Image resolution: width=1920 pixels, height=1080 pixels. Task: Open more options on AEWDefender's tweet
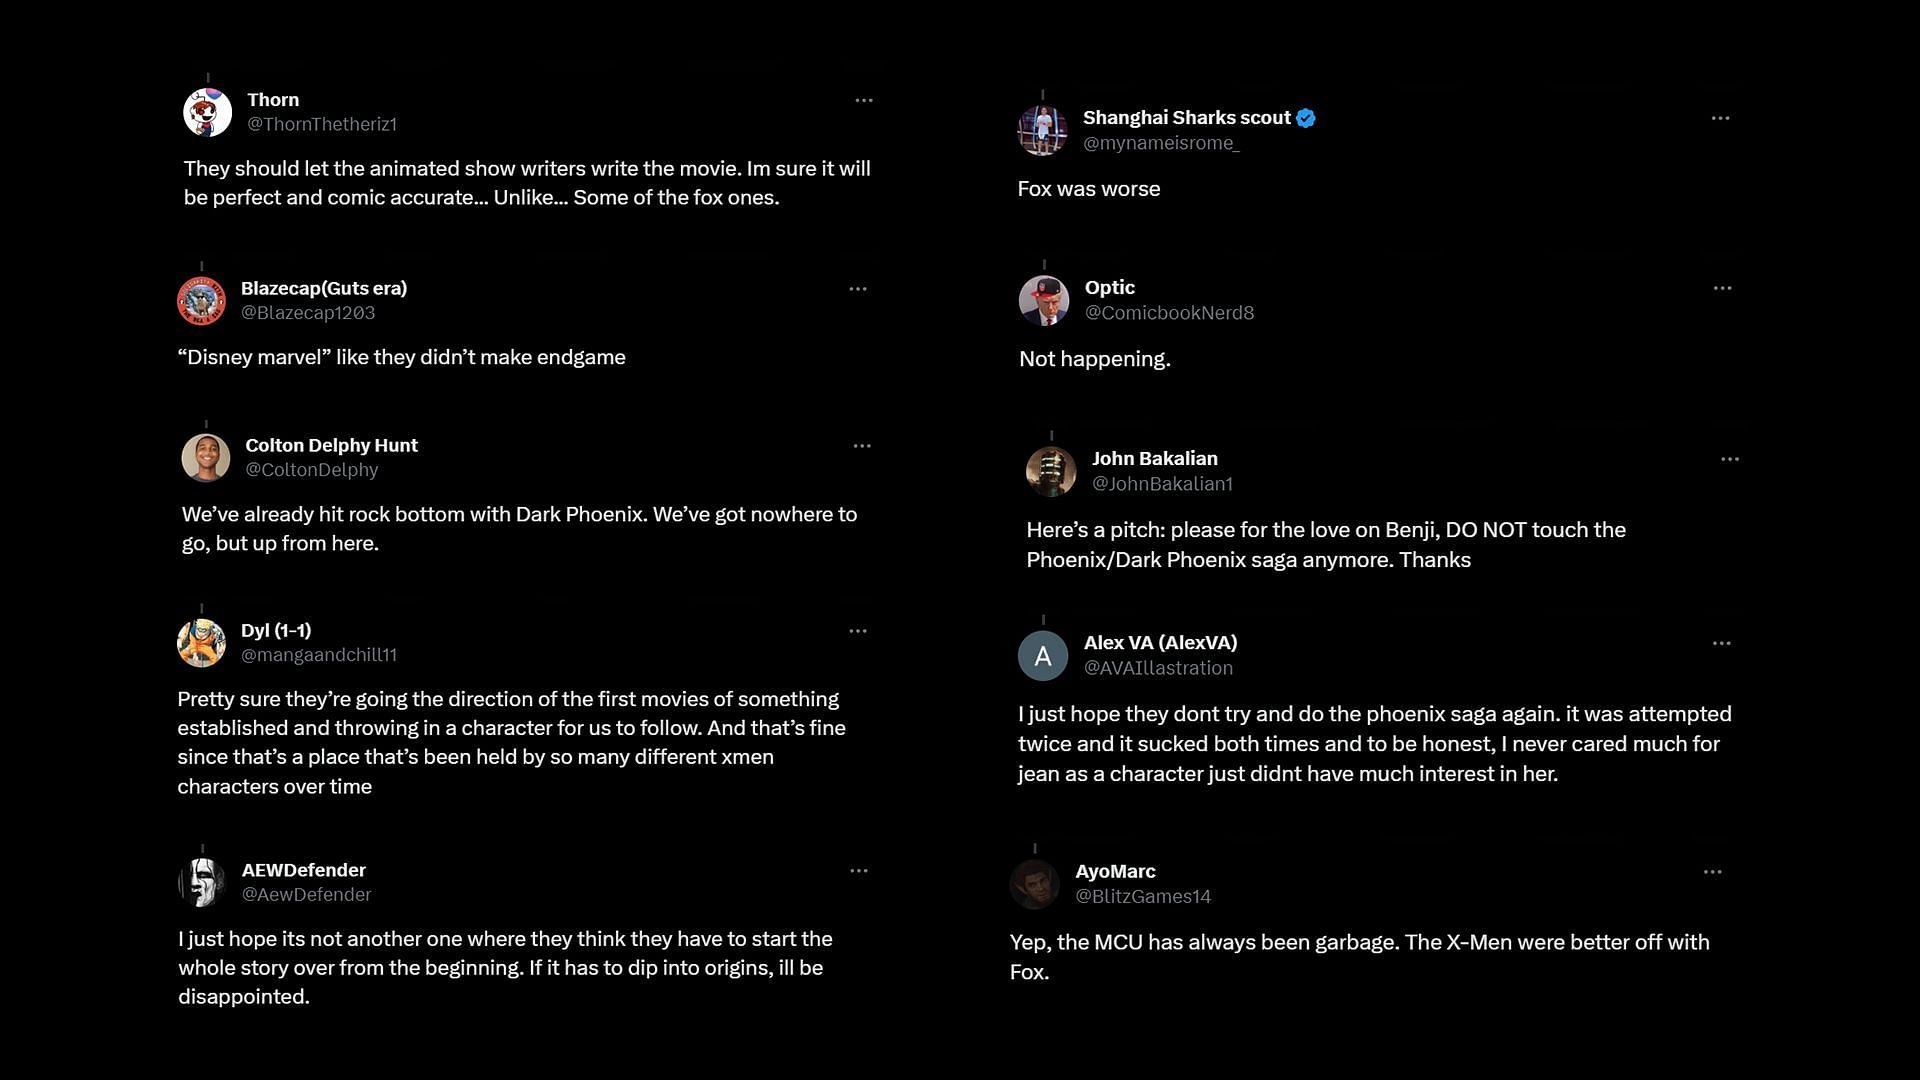859,871
